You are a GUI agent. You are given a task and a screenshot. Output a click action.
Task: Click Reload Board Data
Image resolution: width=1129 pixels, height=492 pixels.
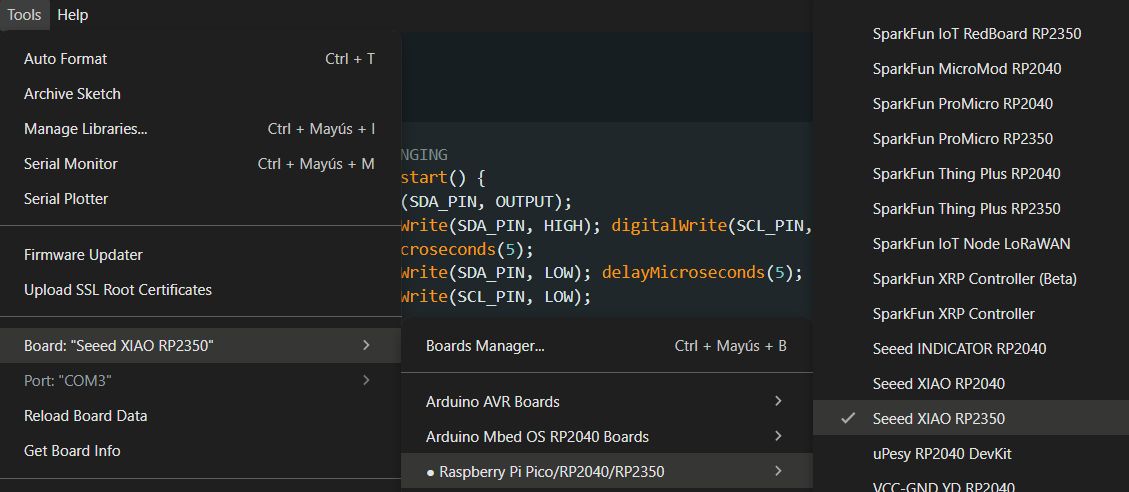click(x=85, y=416)
